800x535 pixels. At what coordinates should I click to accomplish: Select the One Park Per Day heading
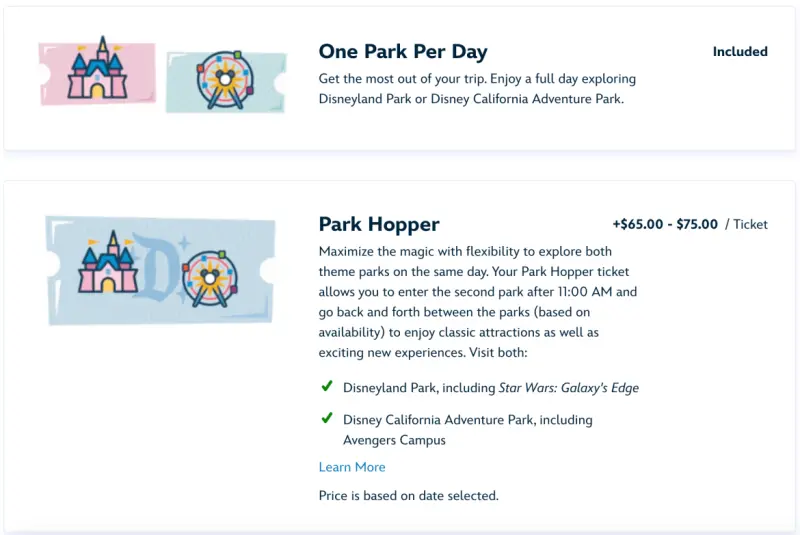point(403,52)
